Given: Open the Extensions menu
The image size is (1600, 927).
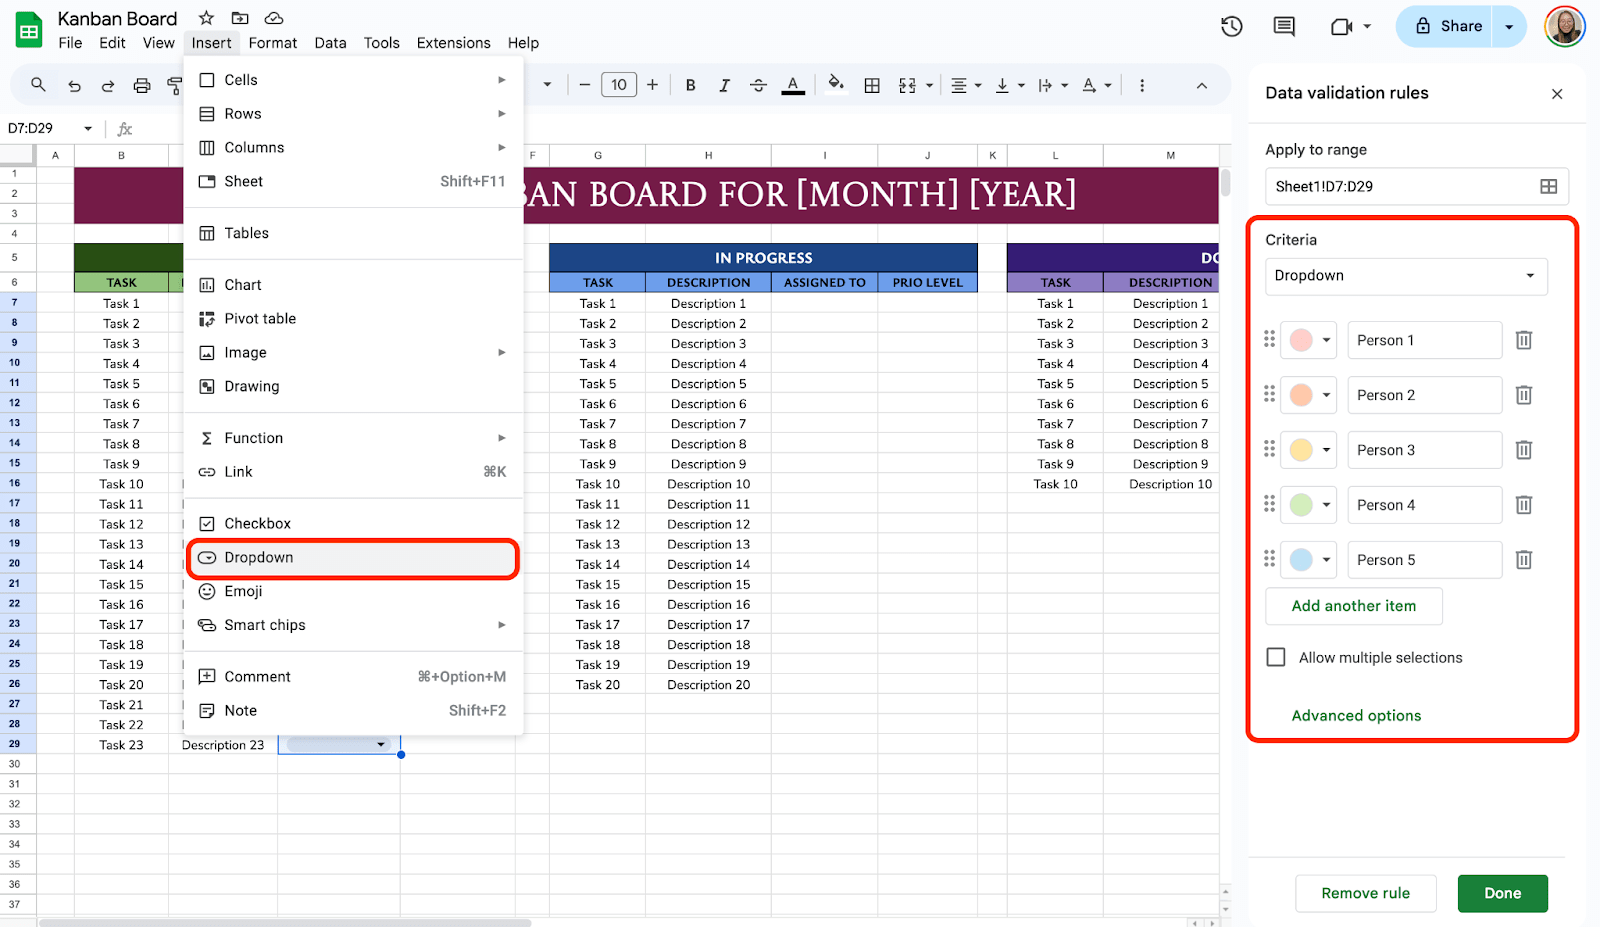Looking at the screenshot, I should 453,43.
